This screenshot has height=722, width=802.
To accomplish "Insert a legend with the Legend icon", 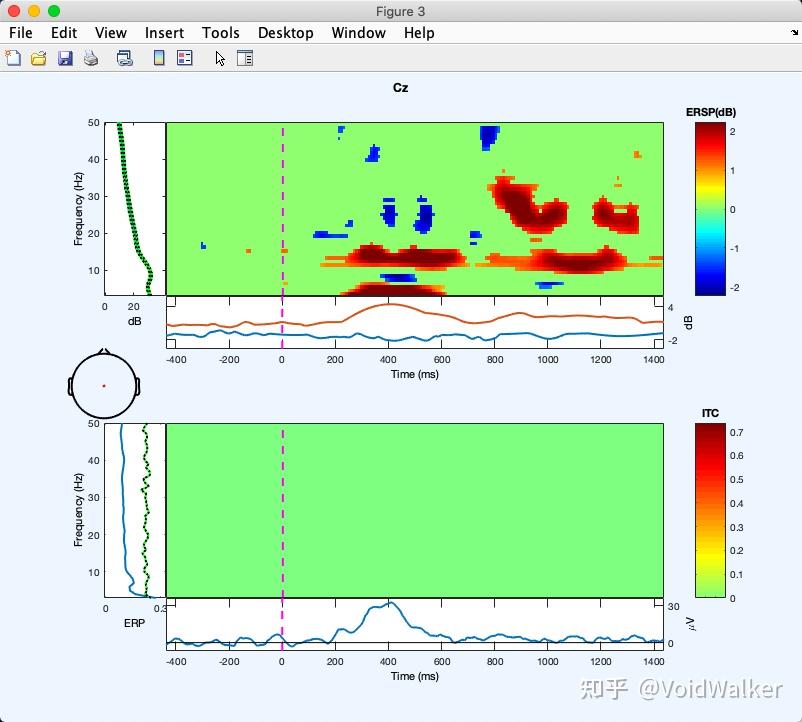I will (183, 58).
